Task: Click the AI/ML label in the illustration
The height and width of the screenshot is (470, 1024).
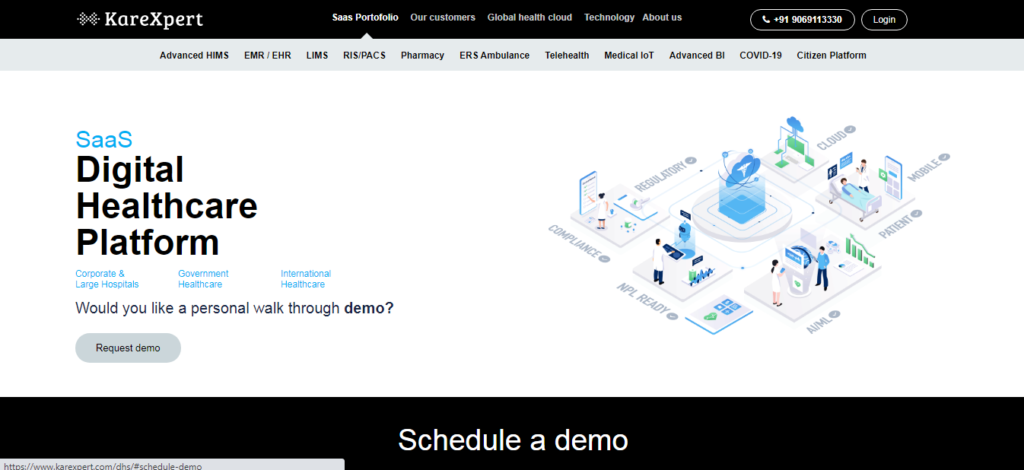Action: point(822,322)
